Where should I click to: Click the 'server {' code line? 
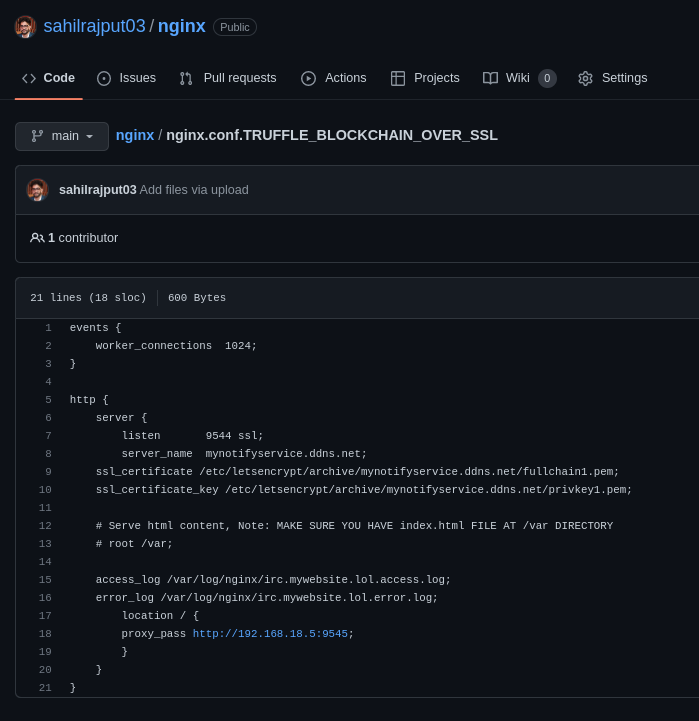coord(121,418)
